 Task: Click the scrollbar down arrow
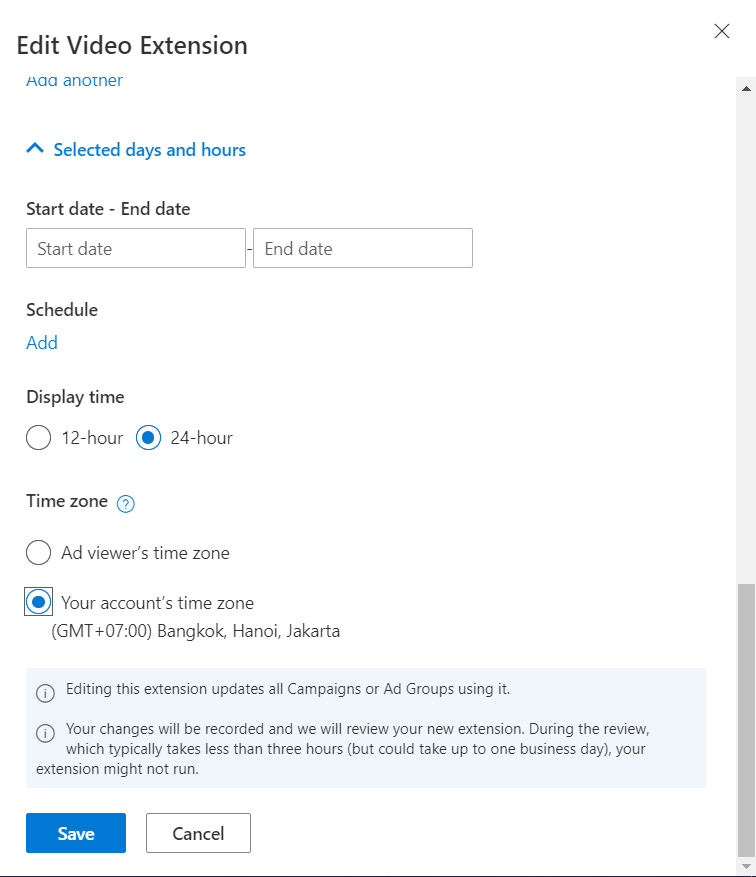[746, 863]
